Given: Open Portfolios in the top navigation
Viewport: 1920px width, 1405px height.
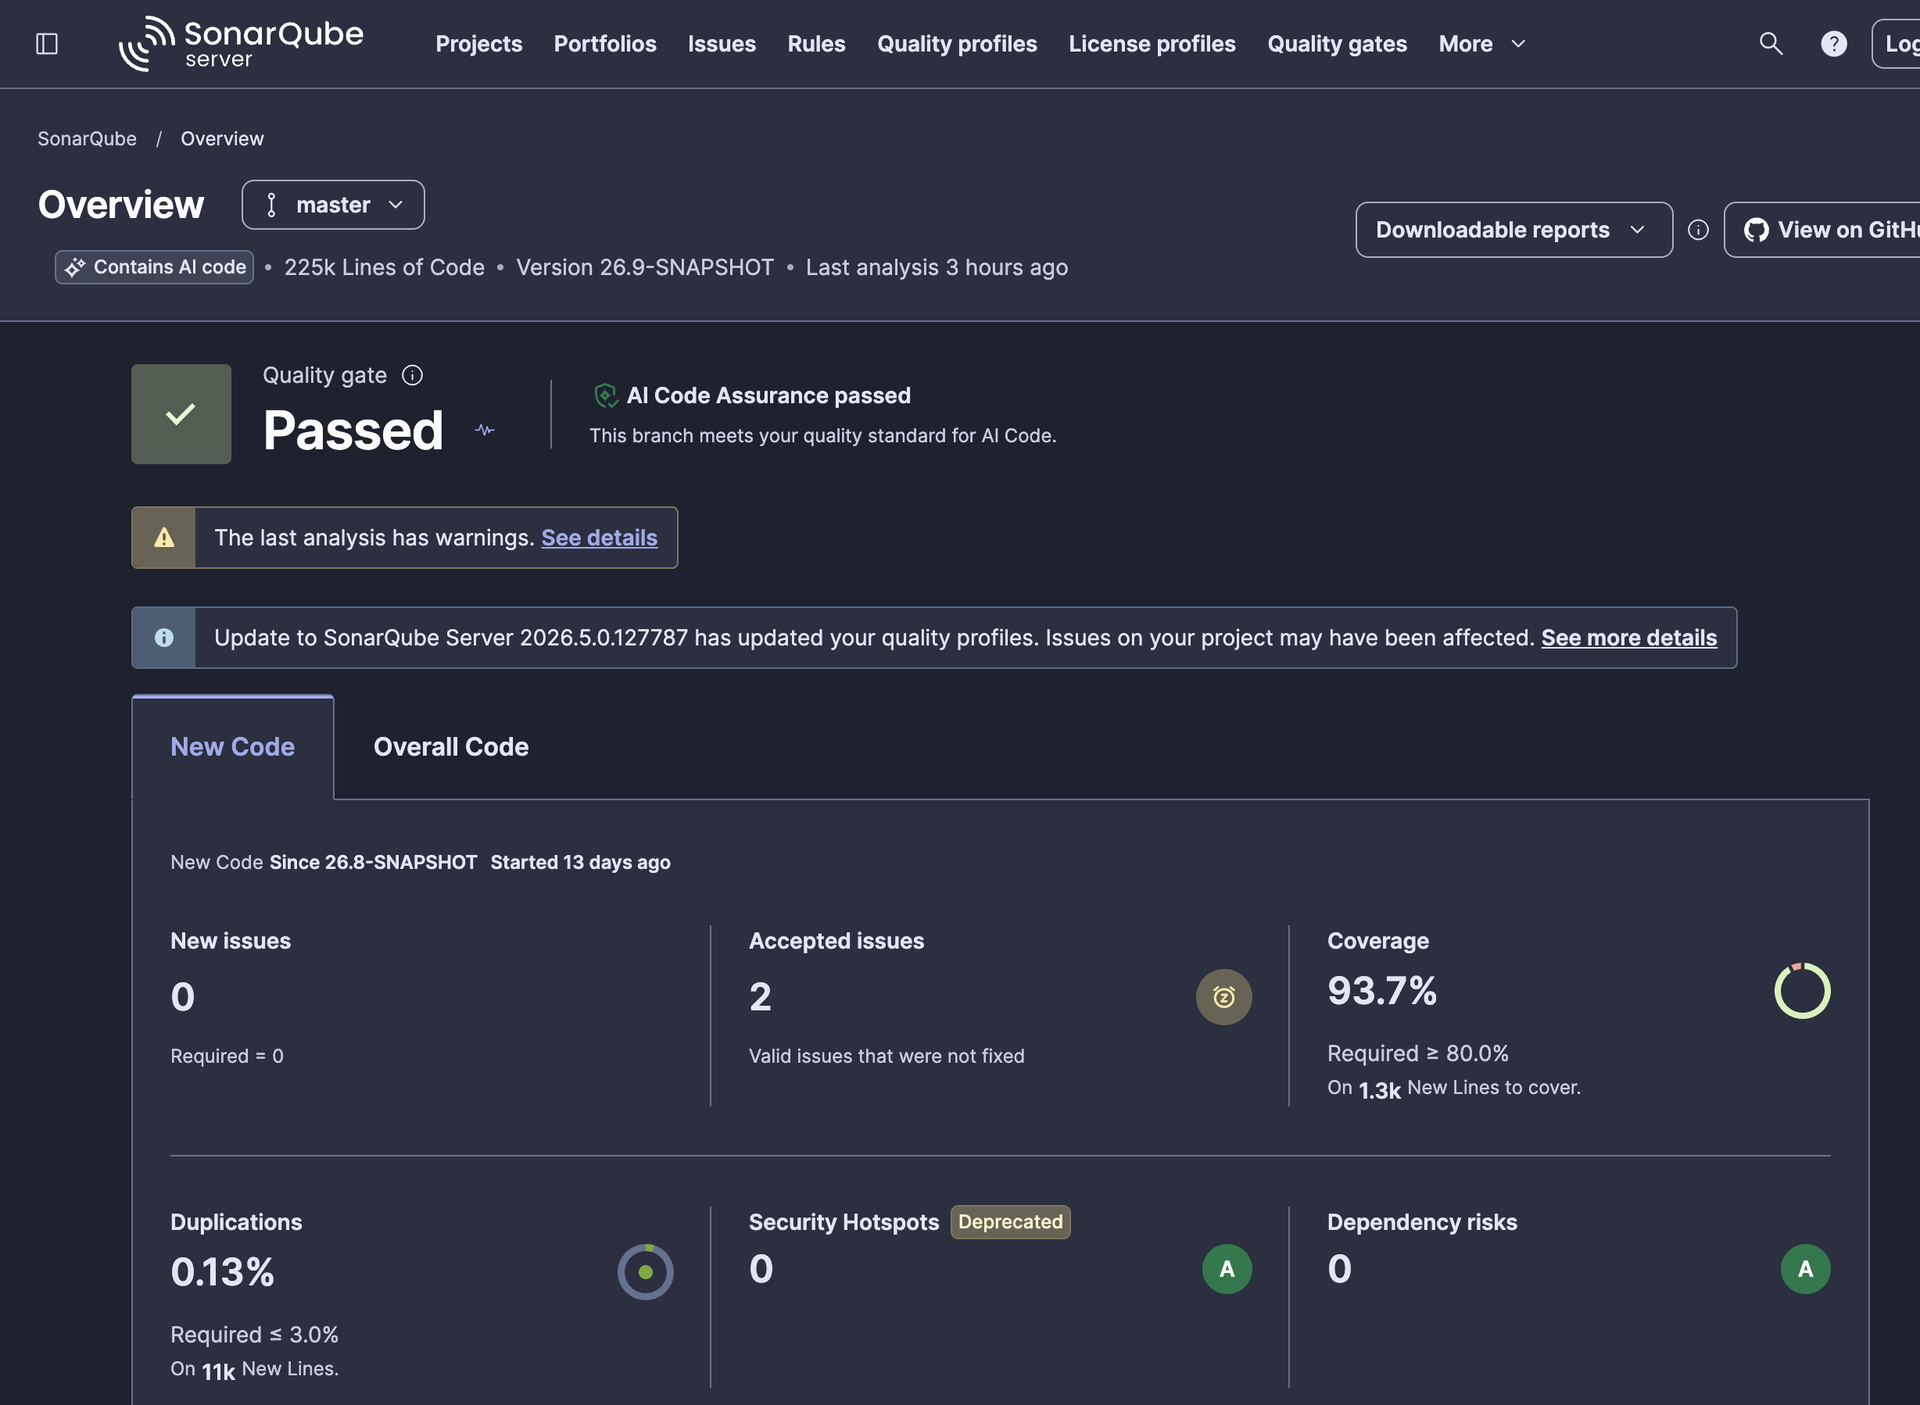Looking at the screenshot, I should click(x=605, y=44).
